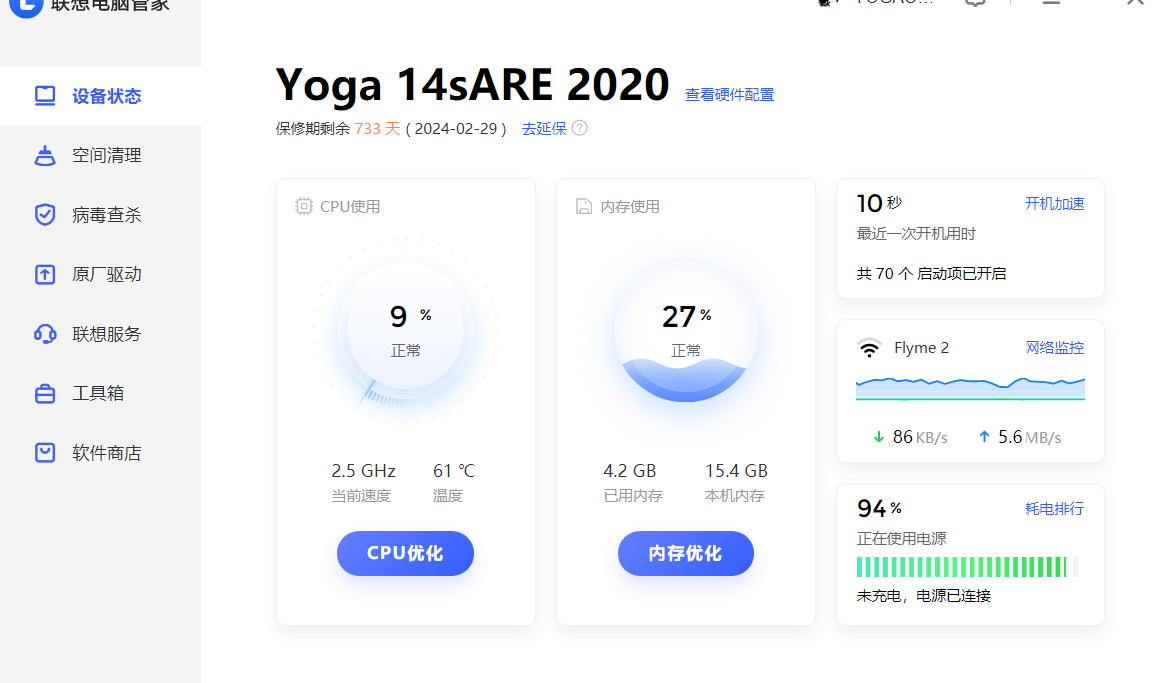
Task: Click the 正在使用电源 text
Action: click(x=902, y=539)
